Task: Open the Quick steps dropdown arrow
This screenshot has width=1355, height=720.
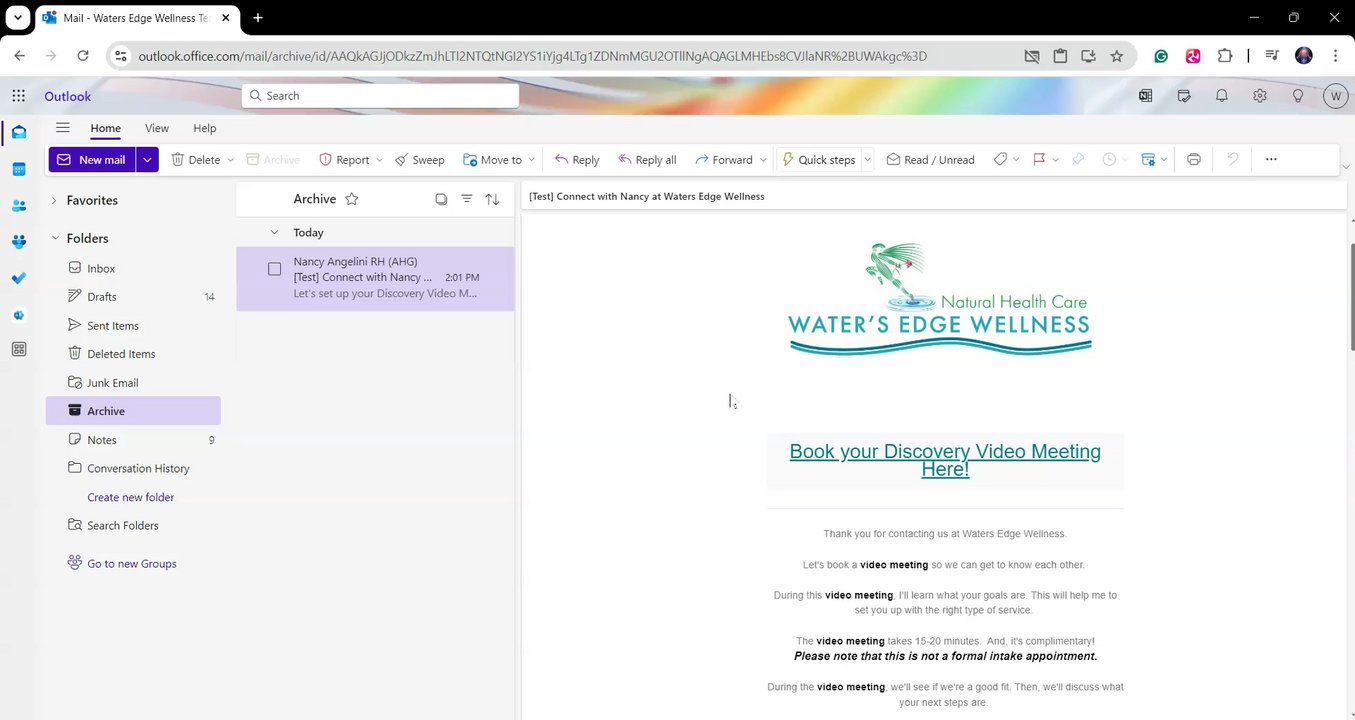Action: (867, 160)
